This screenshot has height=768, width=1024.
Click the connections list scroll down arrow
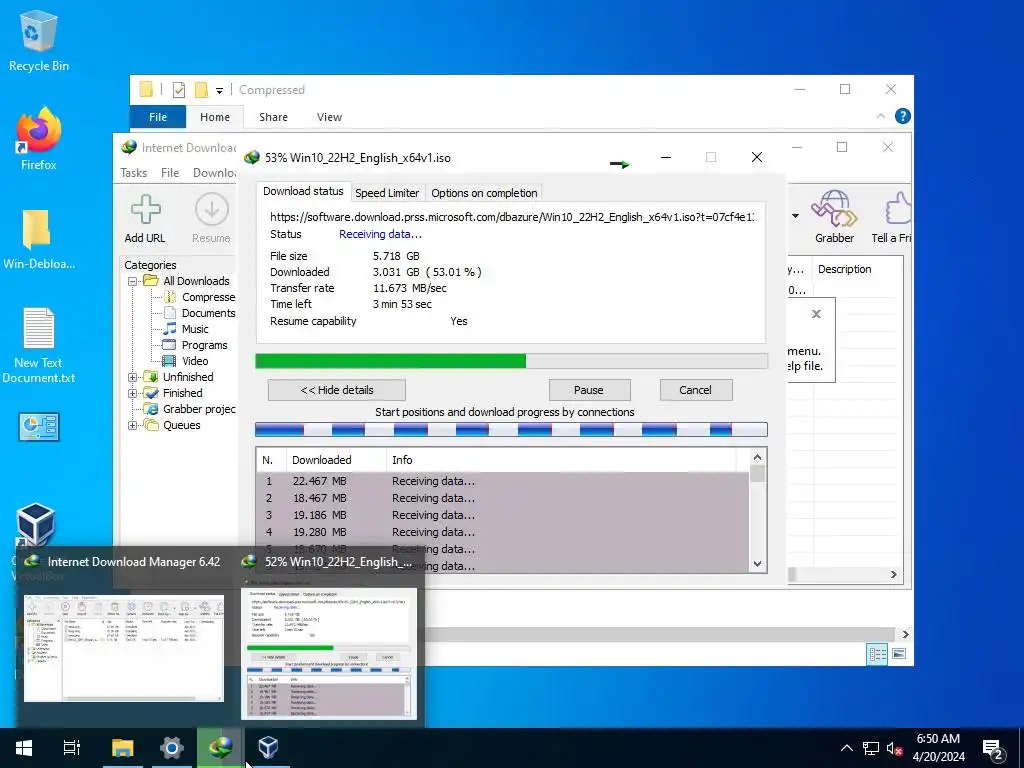click(758, 564)
